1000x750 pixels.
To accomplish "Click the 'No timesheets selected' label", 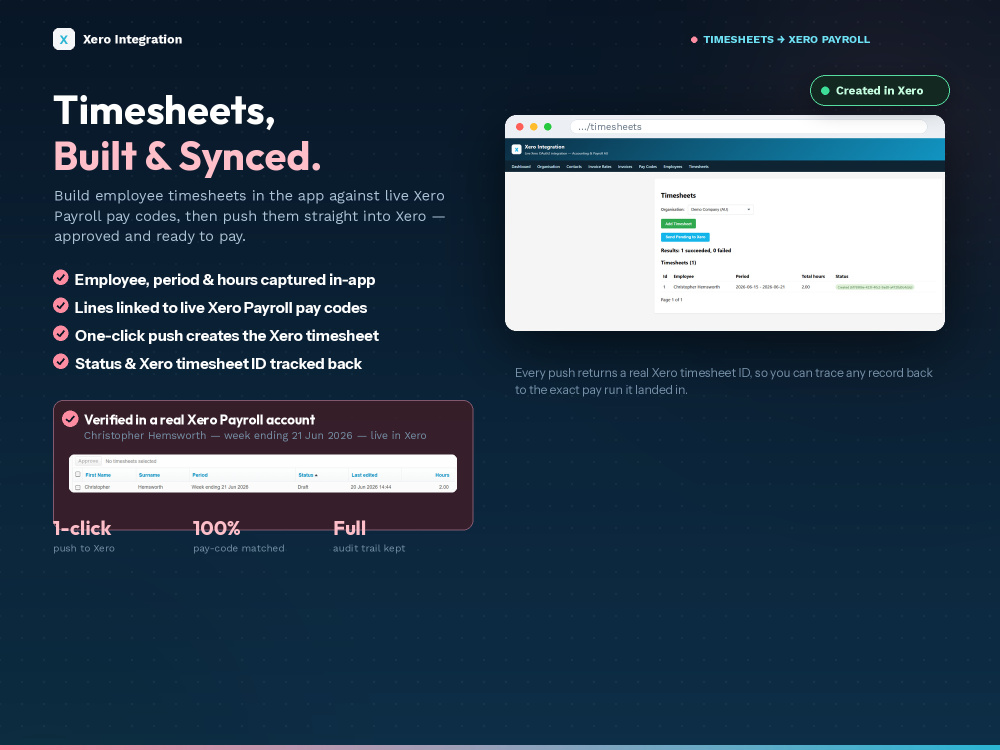I will pos(131,461).
